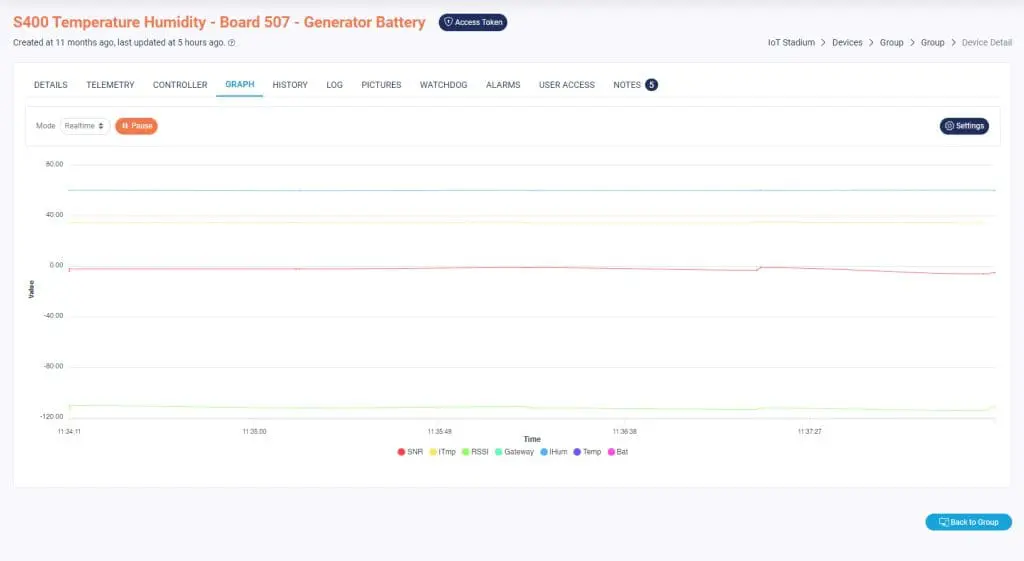Click Back to Group button
This screenshot has height=561, width=1024.
[968, 522]
